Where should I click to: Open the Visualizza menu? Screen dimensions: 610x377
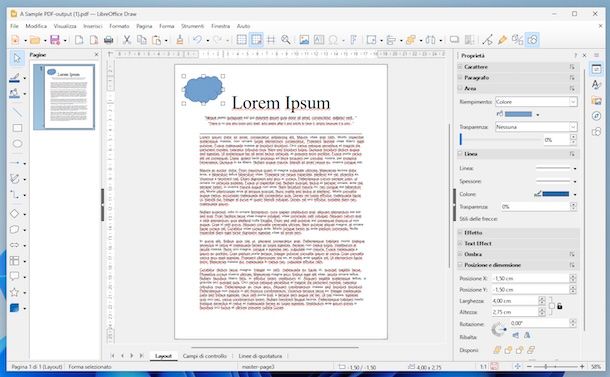(x=65, y=26)
